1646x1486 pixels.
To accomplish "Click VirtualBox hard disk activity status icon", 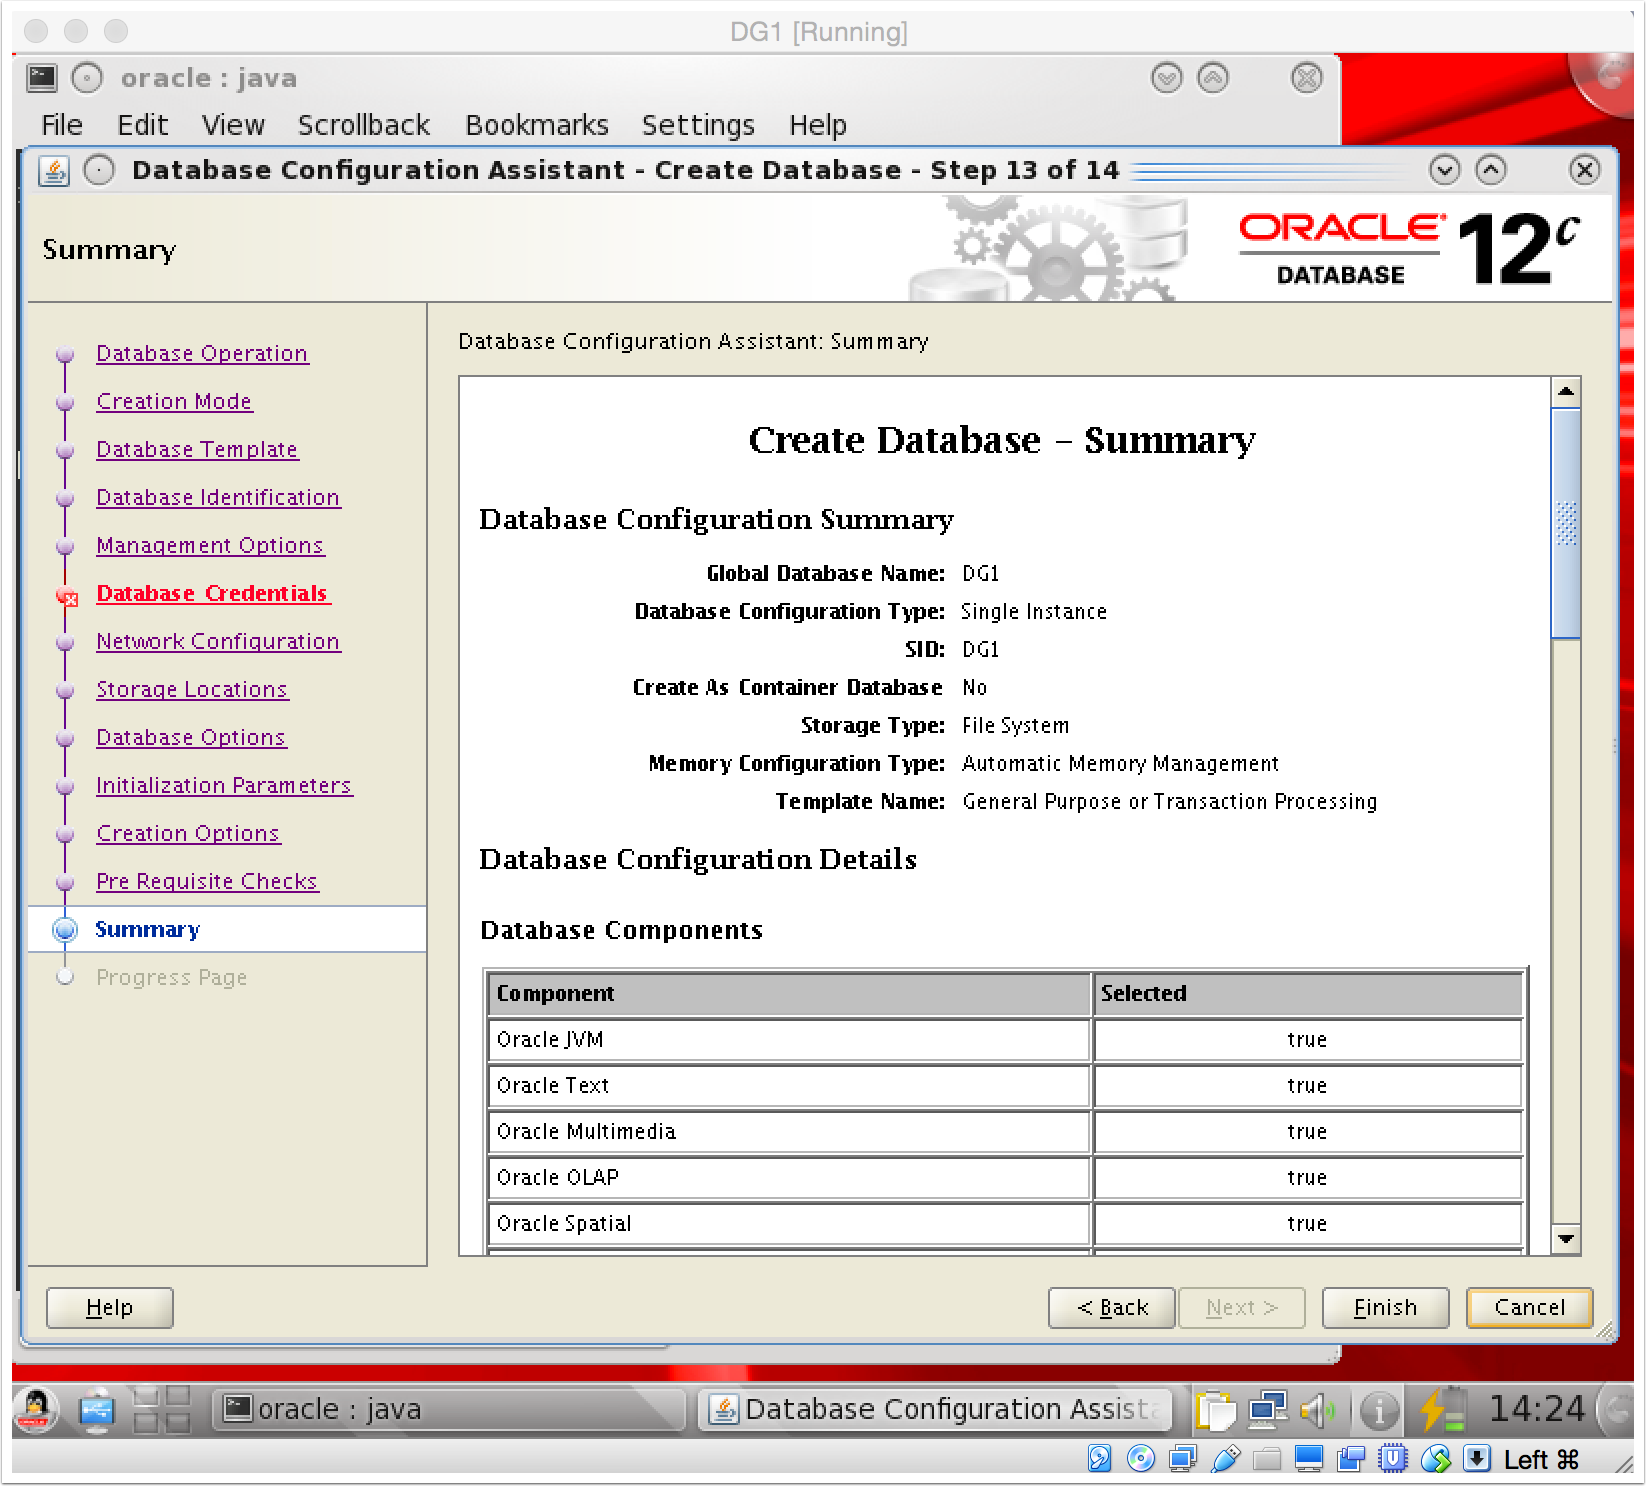I will click(x=1099, y=1459).
